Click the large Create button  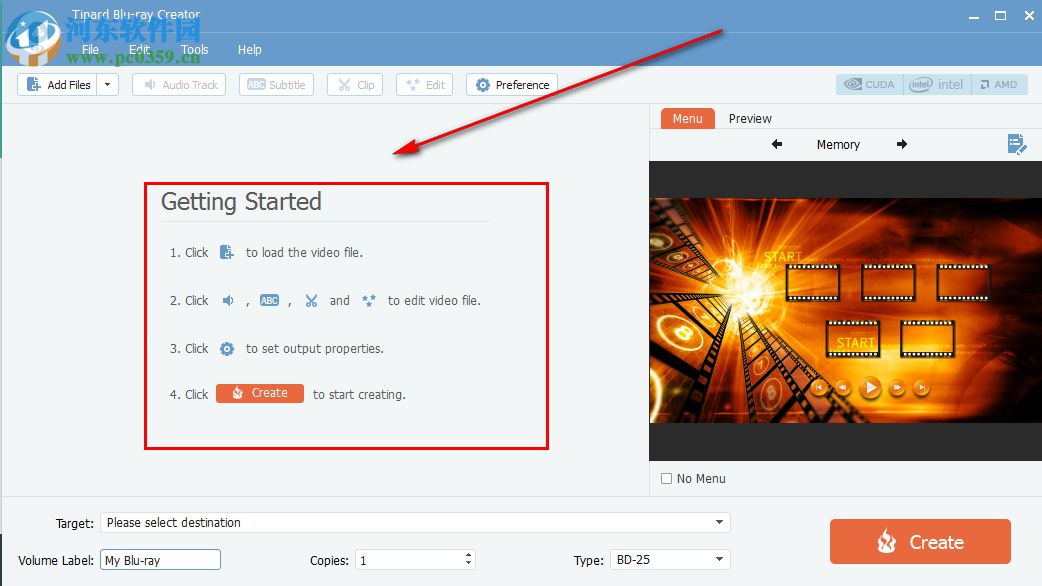920,541
